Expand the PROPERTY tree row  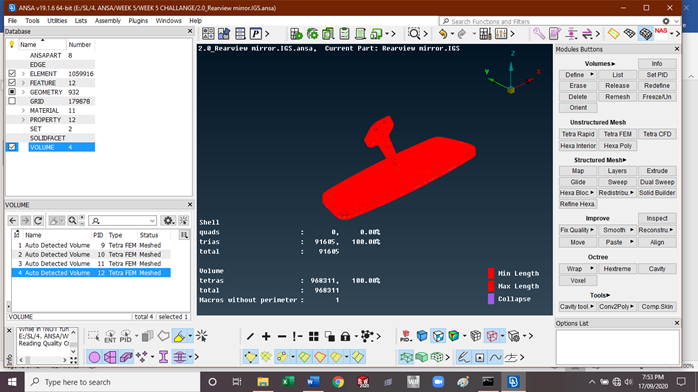point(23,120)
